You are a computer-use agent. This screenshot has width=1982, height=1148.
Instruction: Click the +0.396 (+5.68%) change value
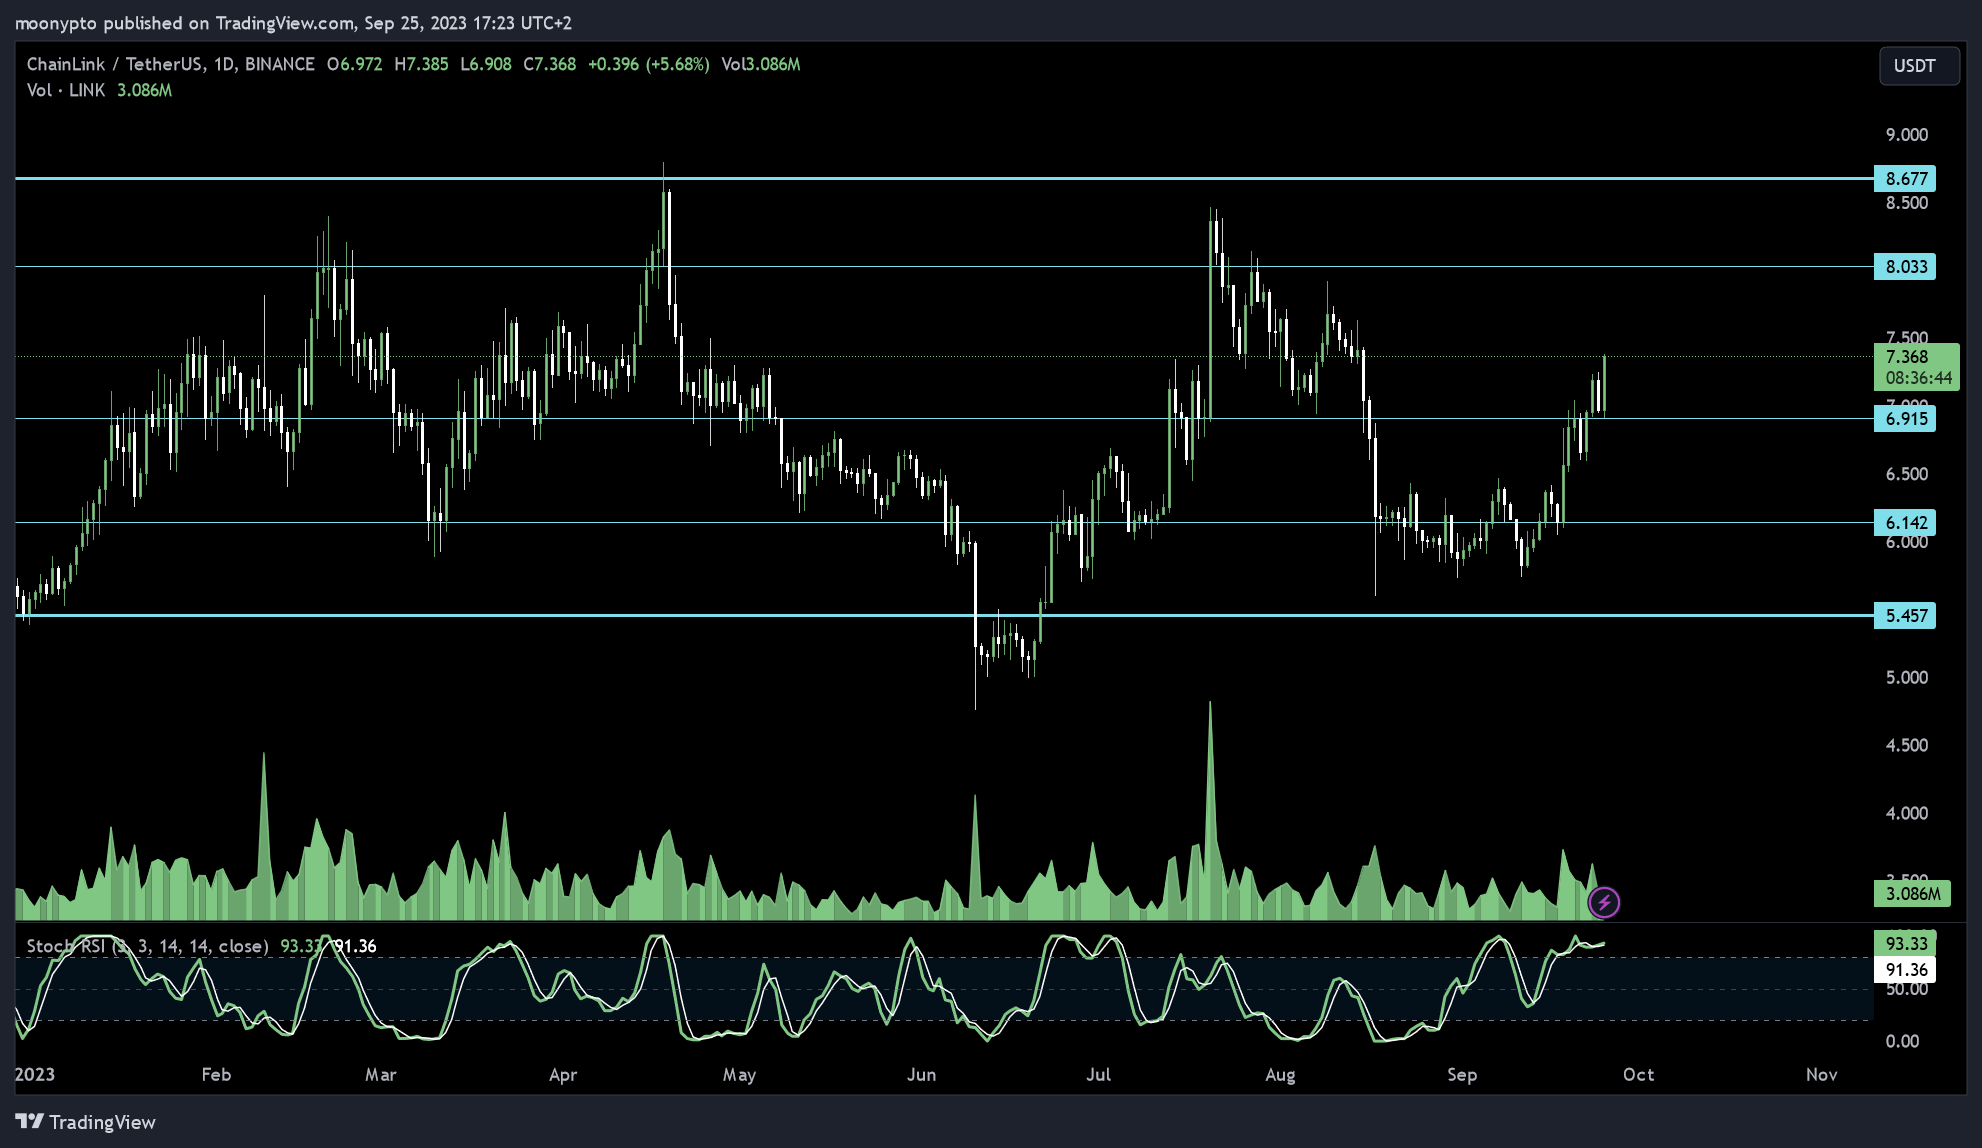click(x=649, y=64)
